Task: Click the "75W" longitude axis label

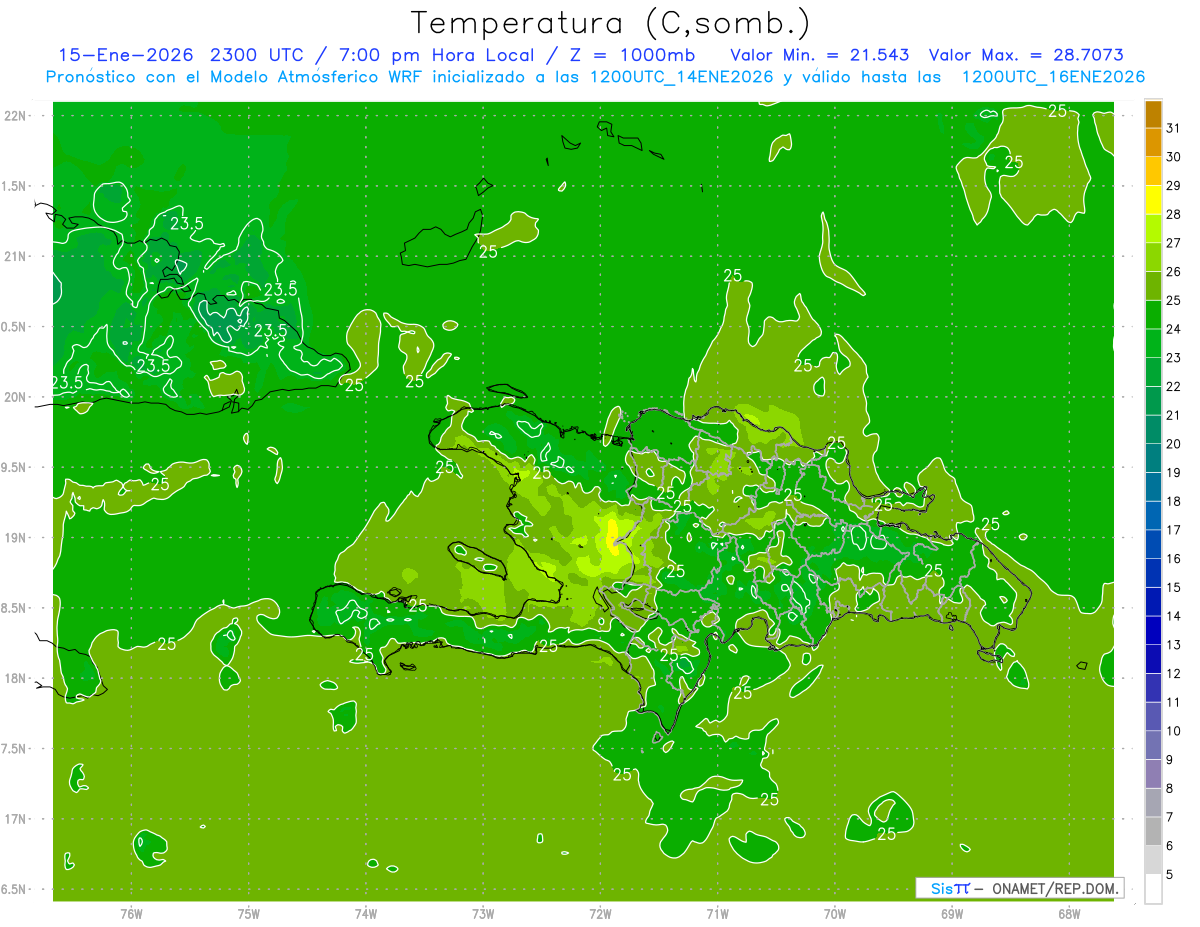Action: 249,914
